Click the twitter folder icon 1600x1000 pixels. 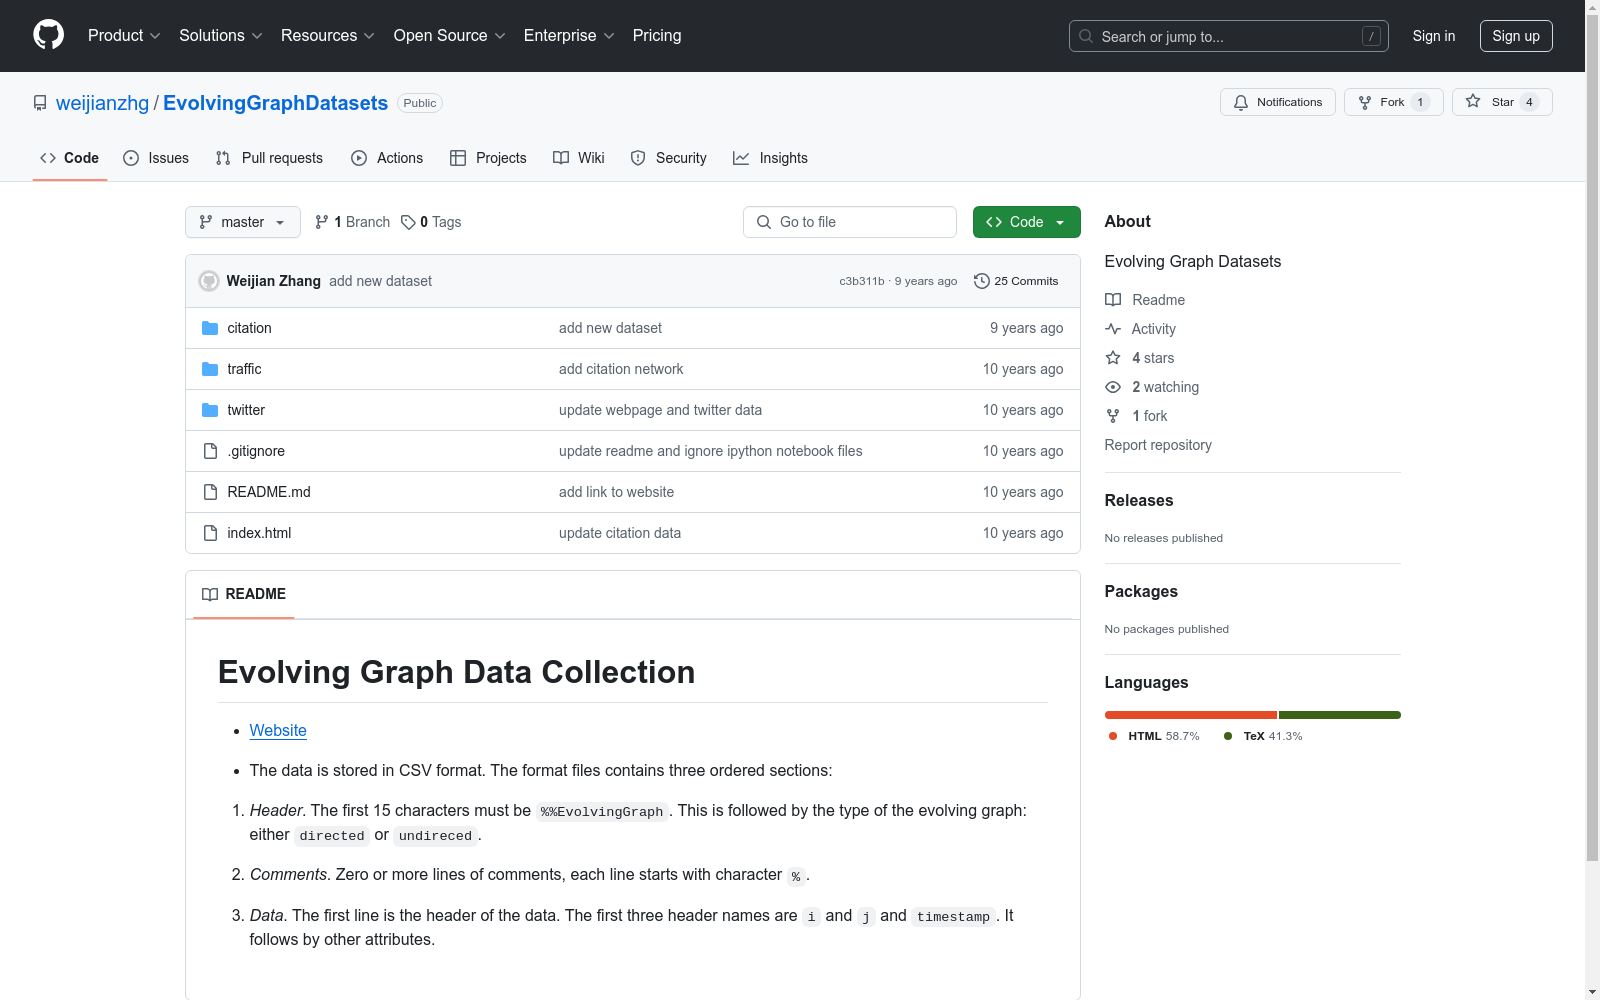210,410
